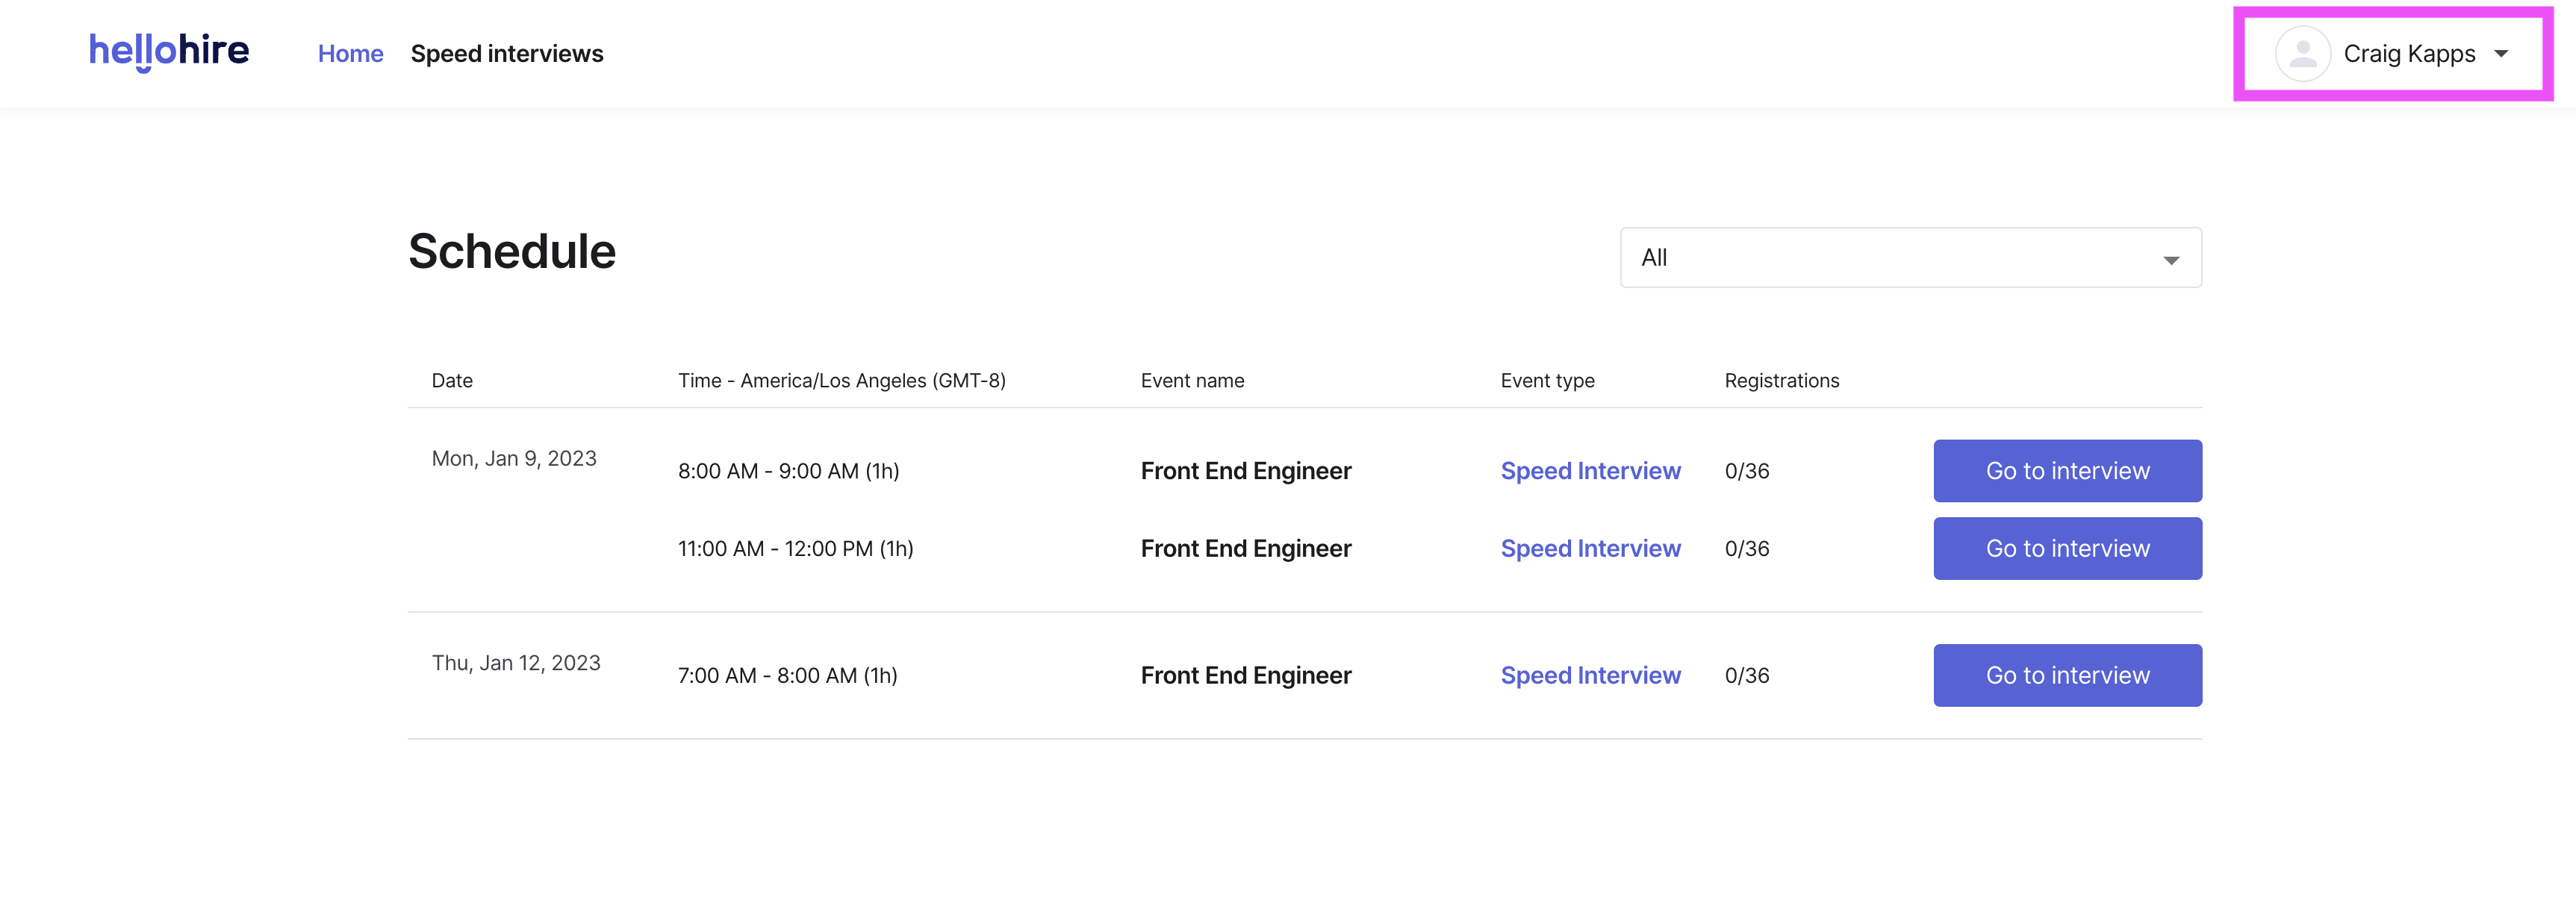Screen dimensions: 2576x918
Task: Go to interview for Jan 12 7:00 AM
Action: pos(2066,676)
